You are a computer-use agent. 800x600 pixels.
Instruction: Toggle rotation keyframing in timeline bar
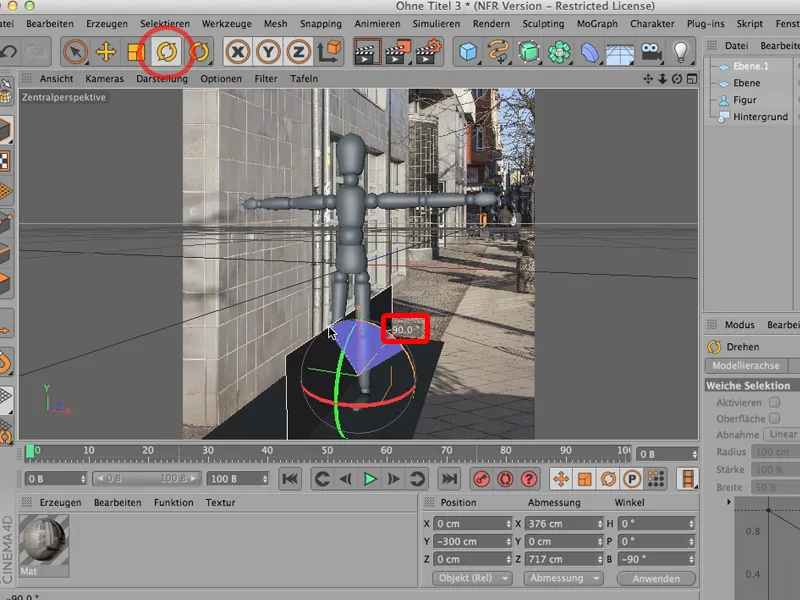click(608, 479)
